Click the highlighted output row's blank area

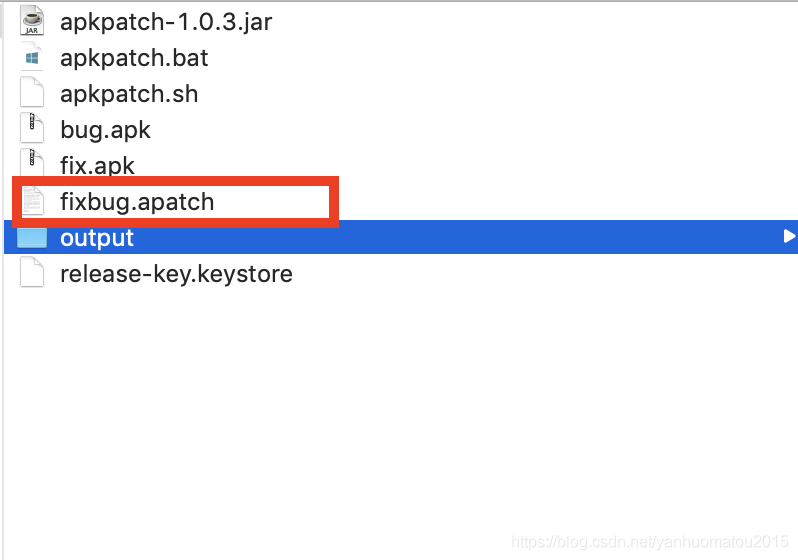click(x=458, y=237)
